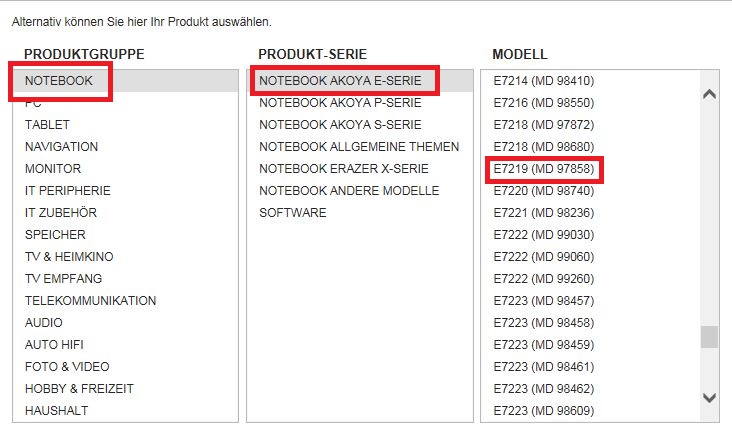The width and height of the screenshot is (732, 448).
Task: Choose TABLET from product groups
Action: pyautogui.click(x=47, y=125)
